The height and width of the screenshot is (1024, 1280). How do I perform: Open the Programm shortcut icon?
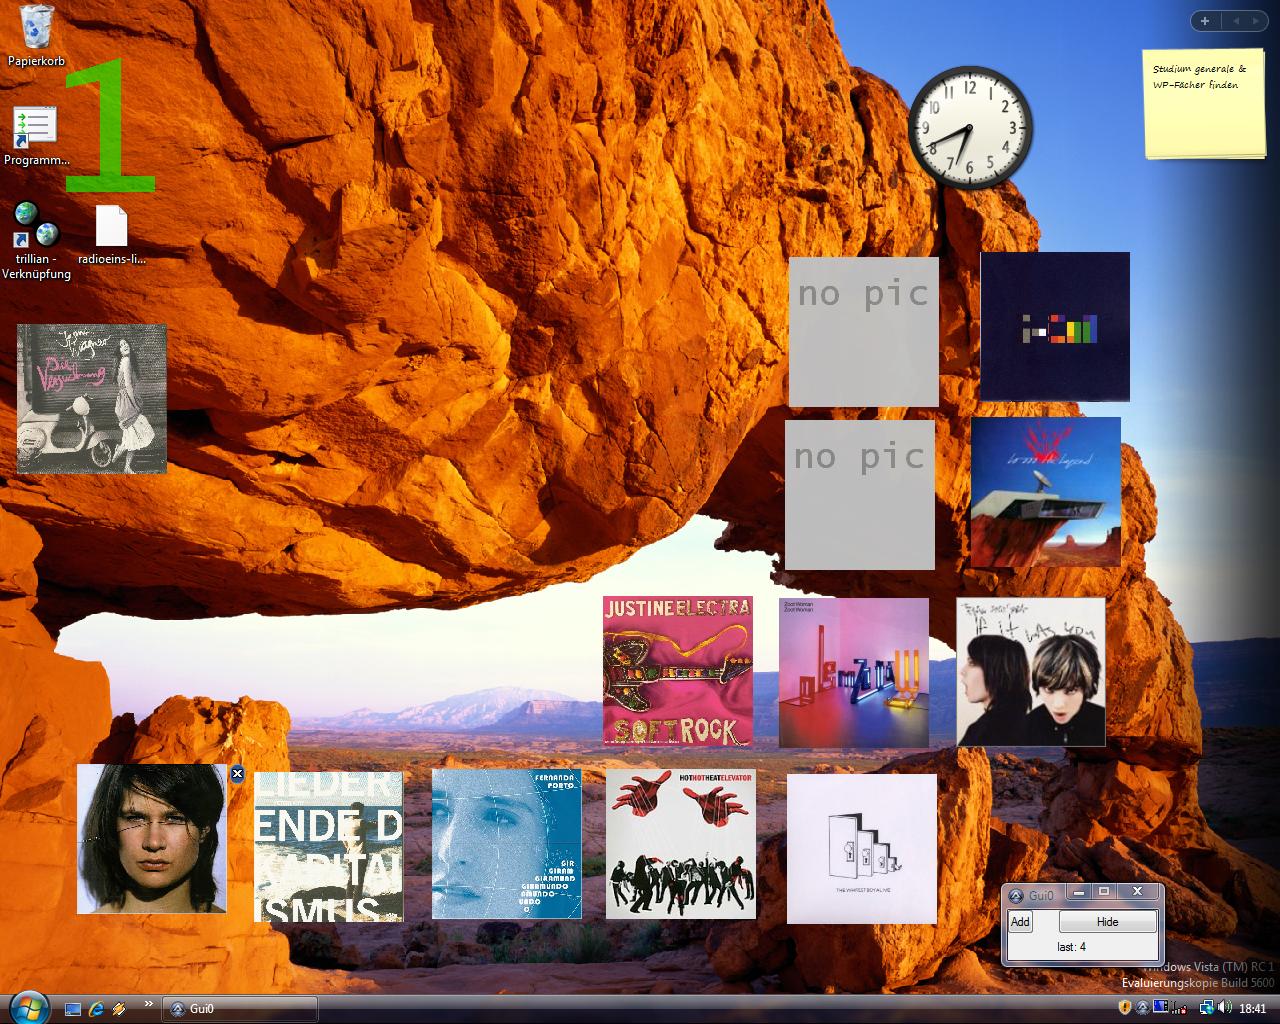[35, 128]
